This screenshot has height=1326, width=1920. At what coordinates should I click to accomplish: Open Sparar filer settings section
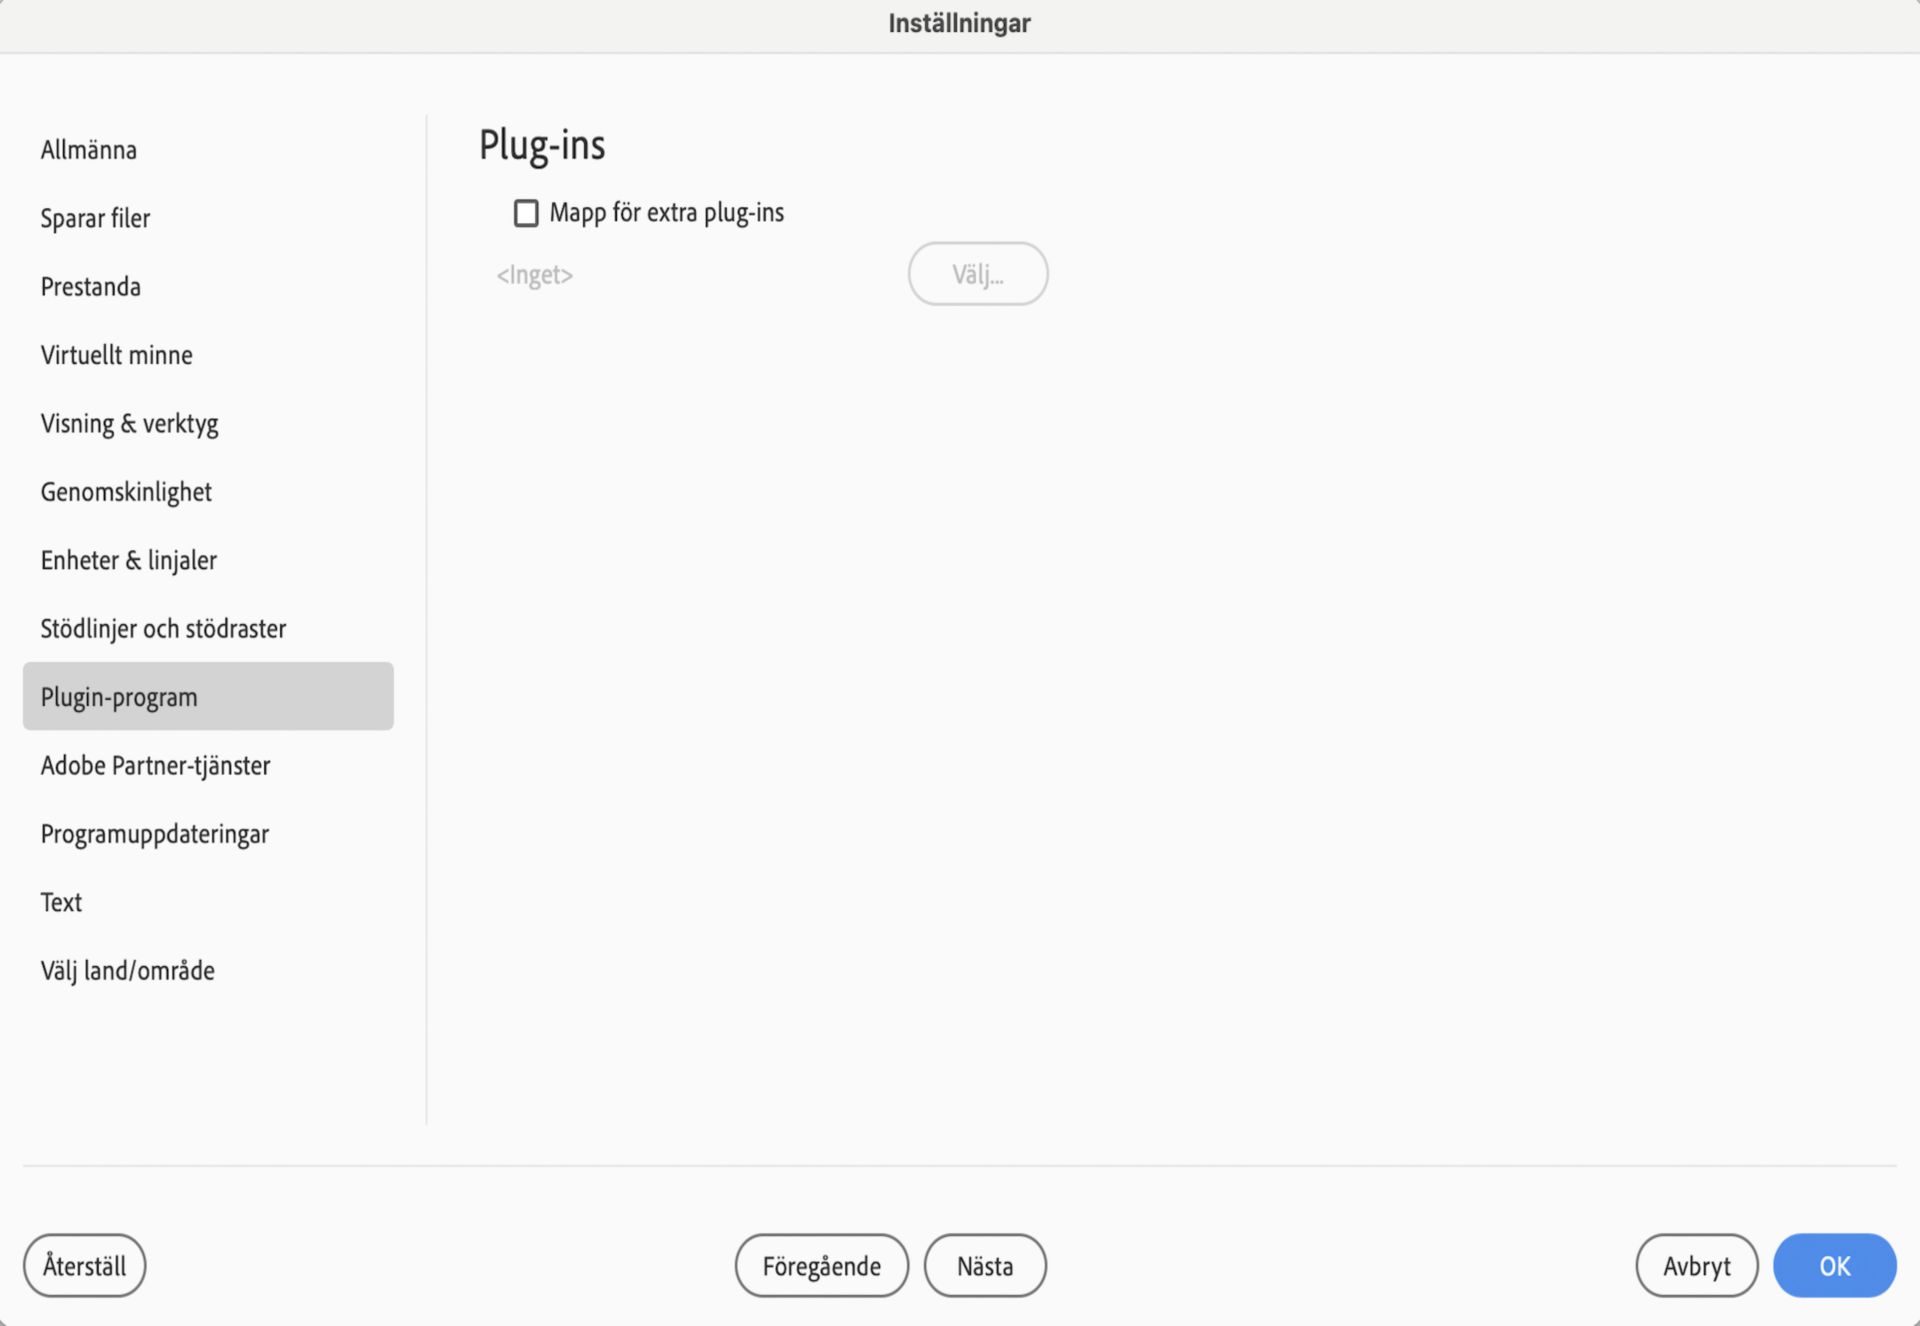(x=96, y=217)
